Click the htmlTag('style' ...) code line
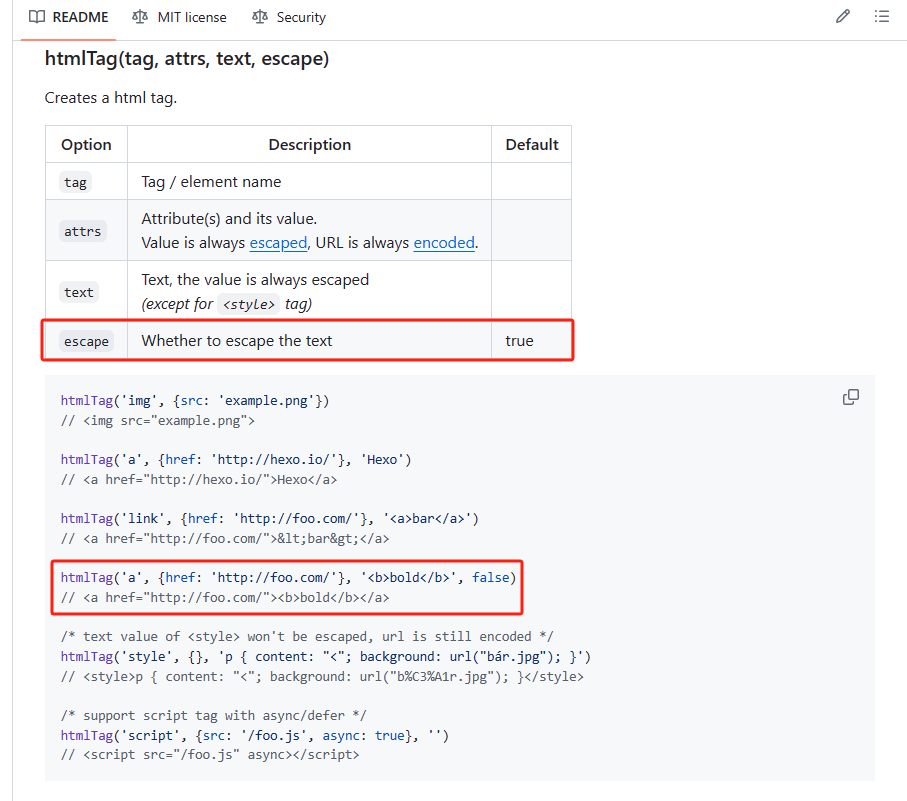This screenshot has width=907, height=801. pyautogui.click(x=326, y=656)
